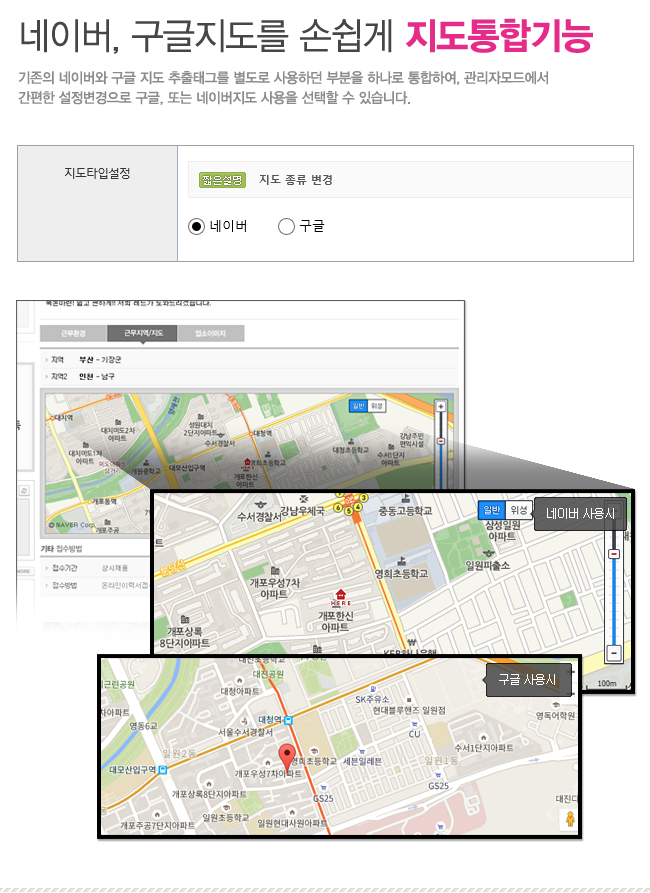Select 위성 view on enlarged Naver map
Image resolution: width=650 pixels, height=893 pixels.
coord(518,510)
